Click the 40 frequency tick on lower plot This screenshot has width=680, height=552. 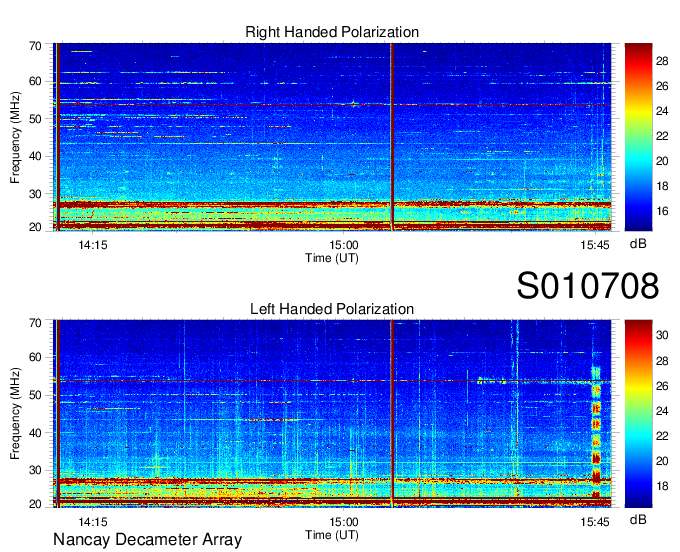pyautogui.click(x=36, y=433)
